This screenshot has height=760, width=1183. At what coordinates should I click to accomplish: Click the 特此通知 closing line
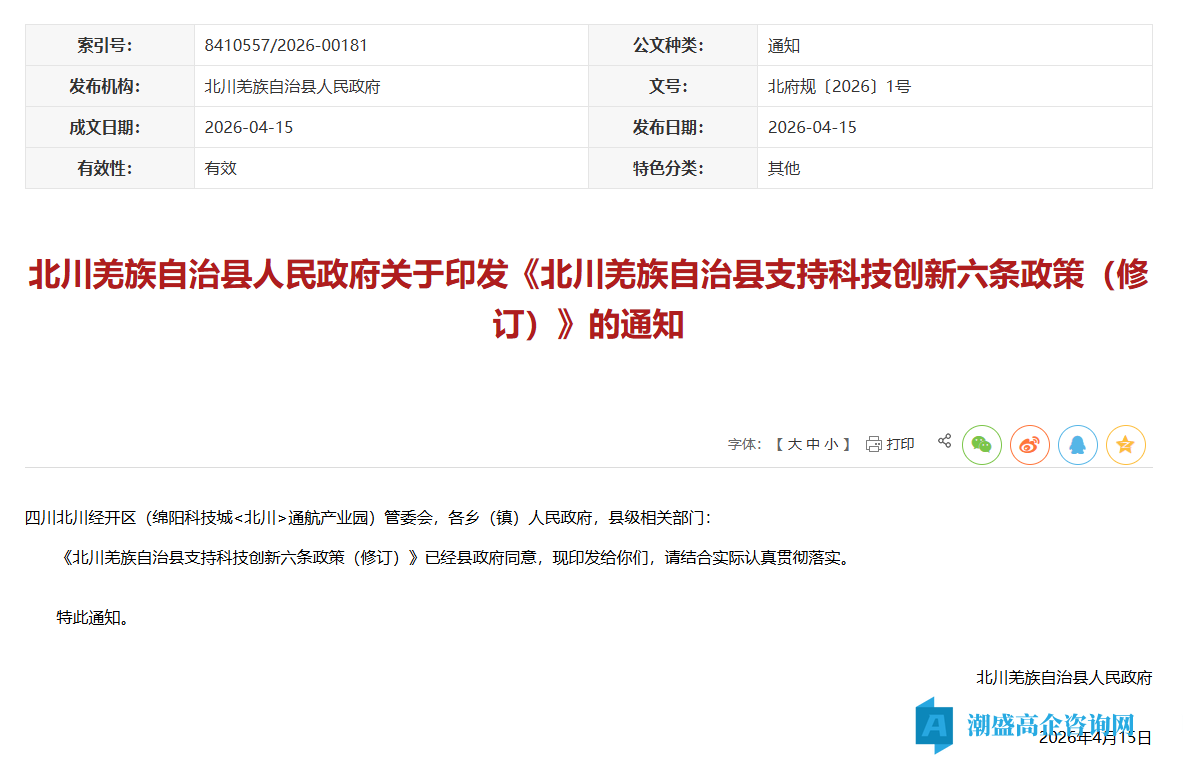(94, 618)
